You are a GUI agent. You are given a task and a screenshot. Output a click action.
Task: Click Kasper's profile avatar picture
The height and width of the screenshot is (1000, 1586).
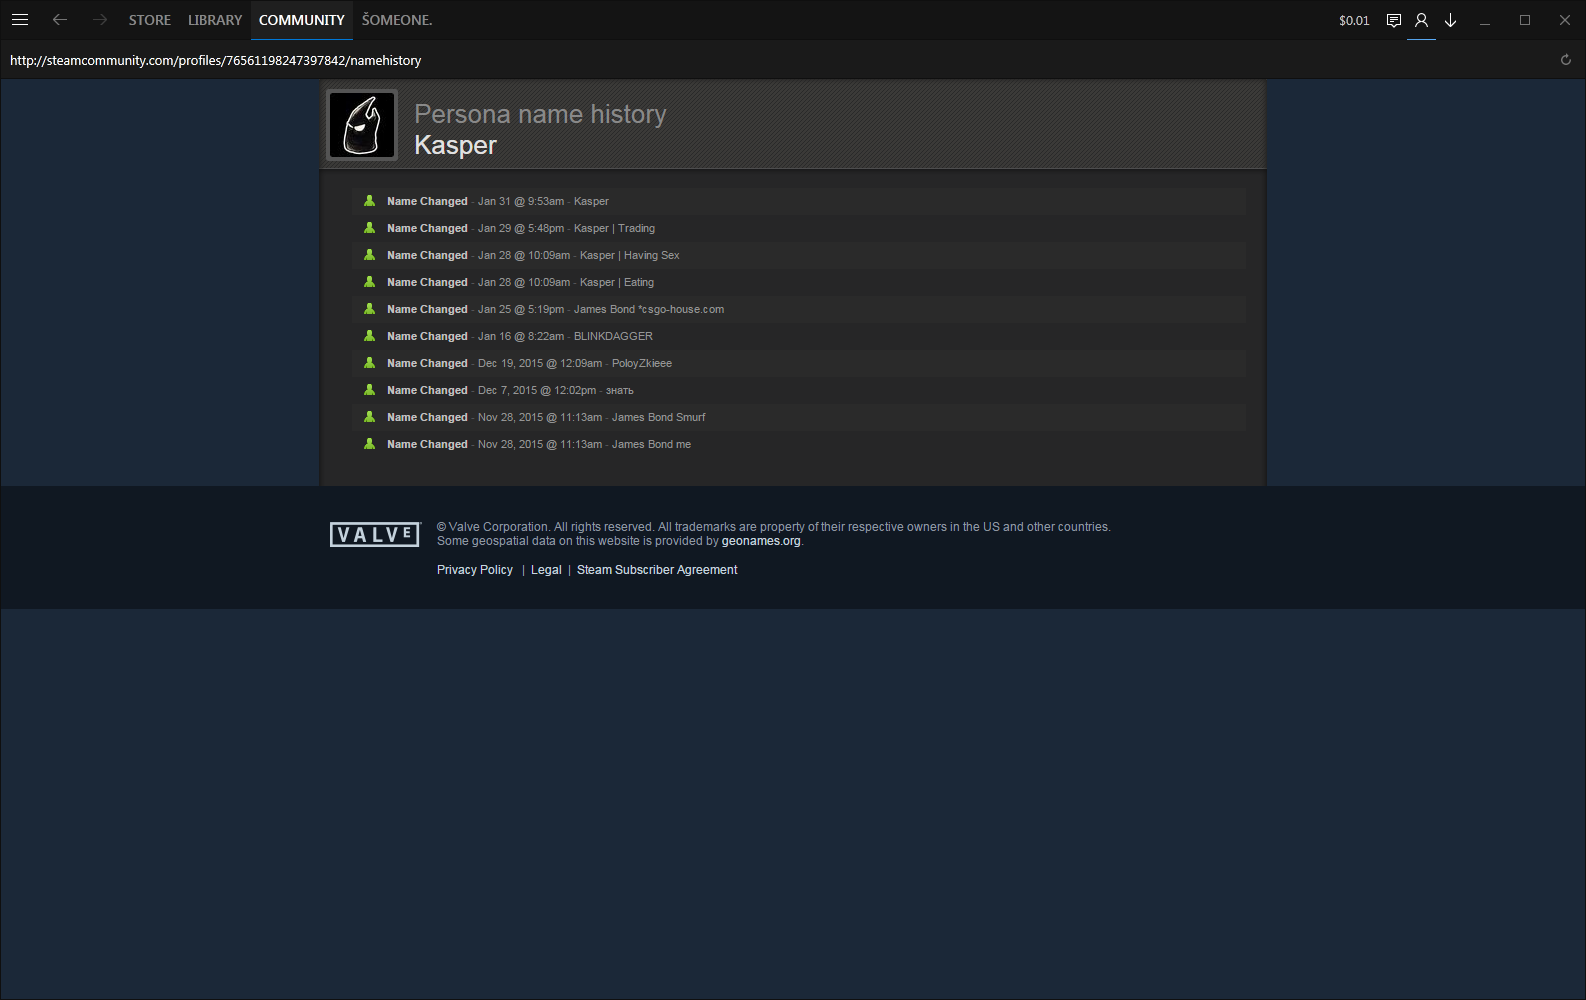[362, 125]
